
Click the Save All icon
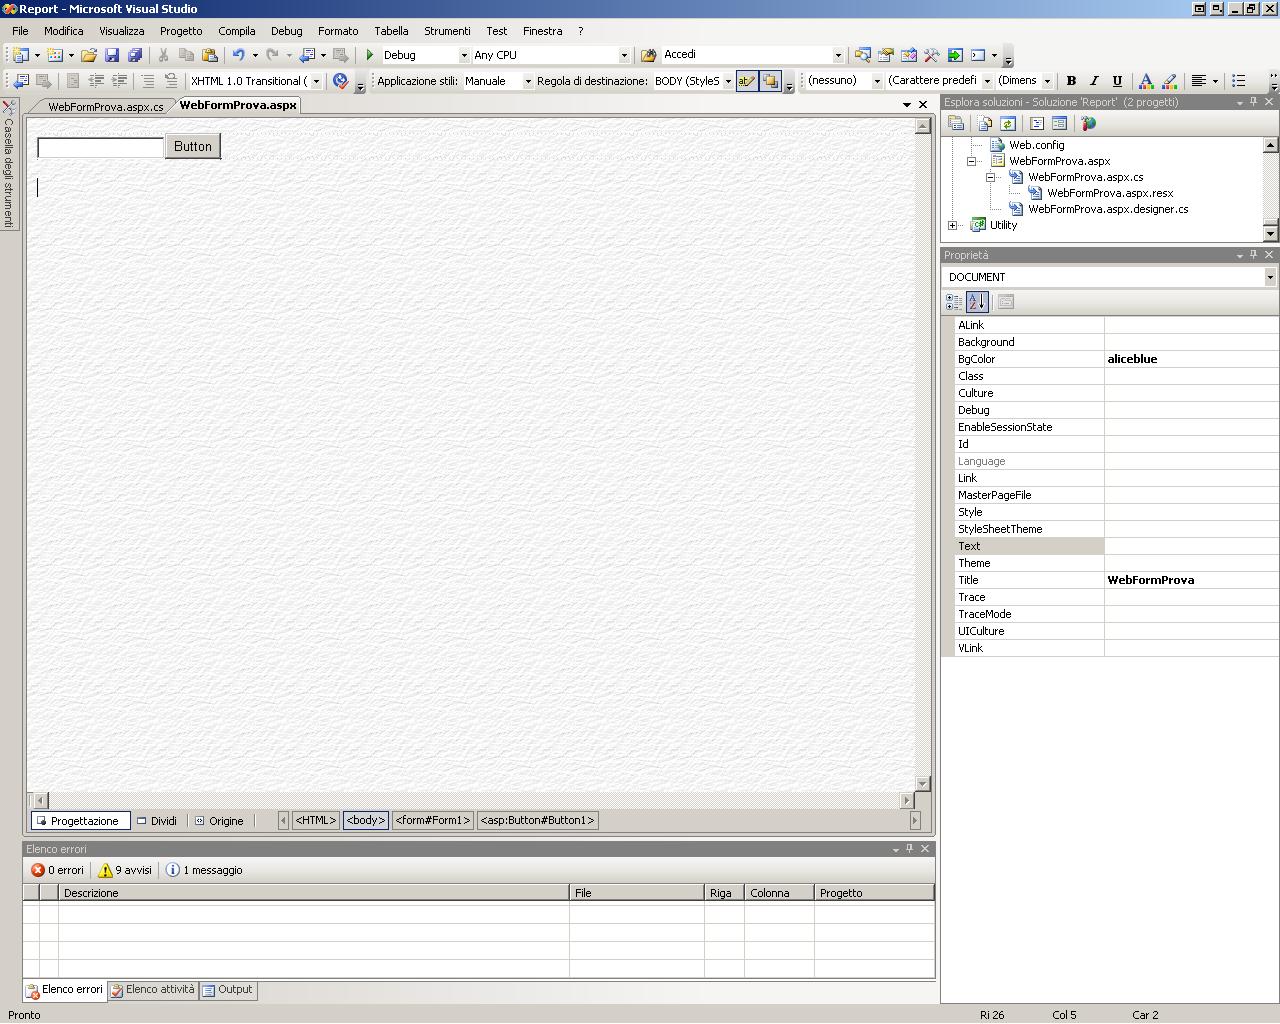click(x=135, y=55)
